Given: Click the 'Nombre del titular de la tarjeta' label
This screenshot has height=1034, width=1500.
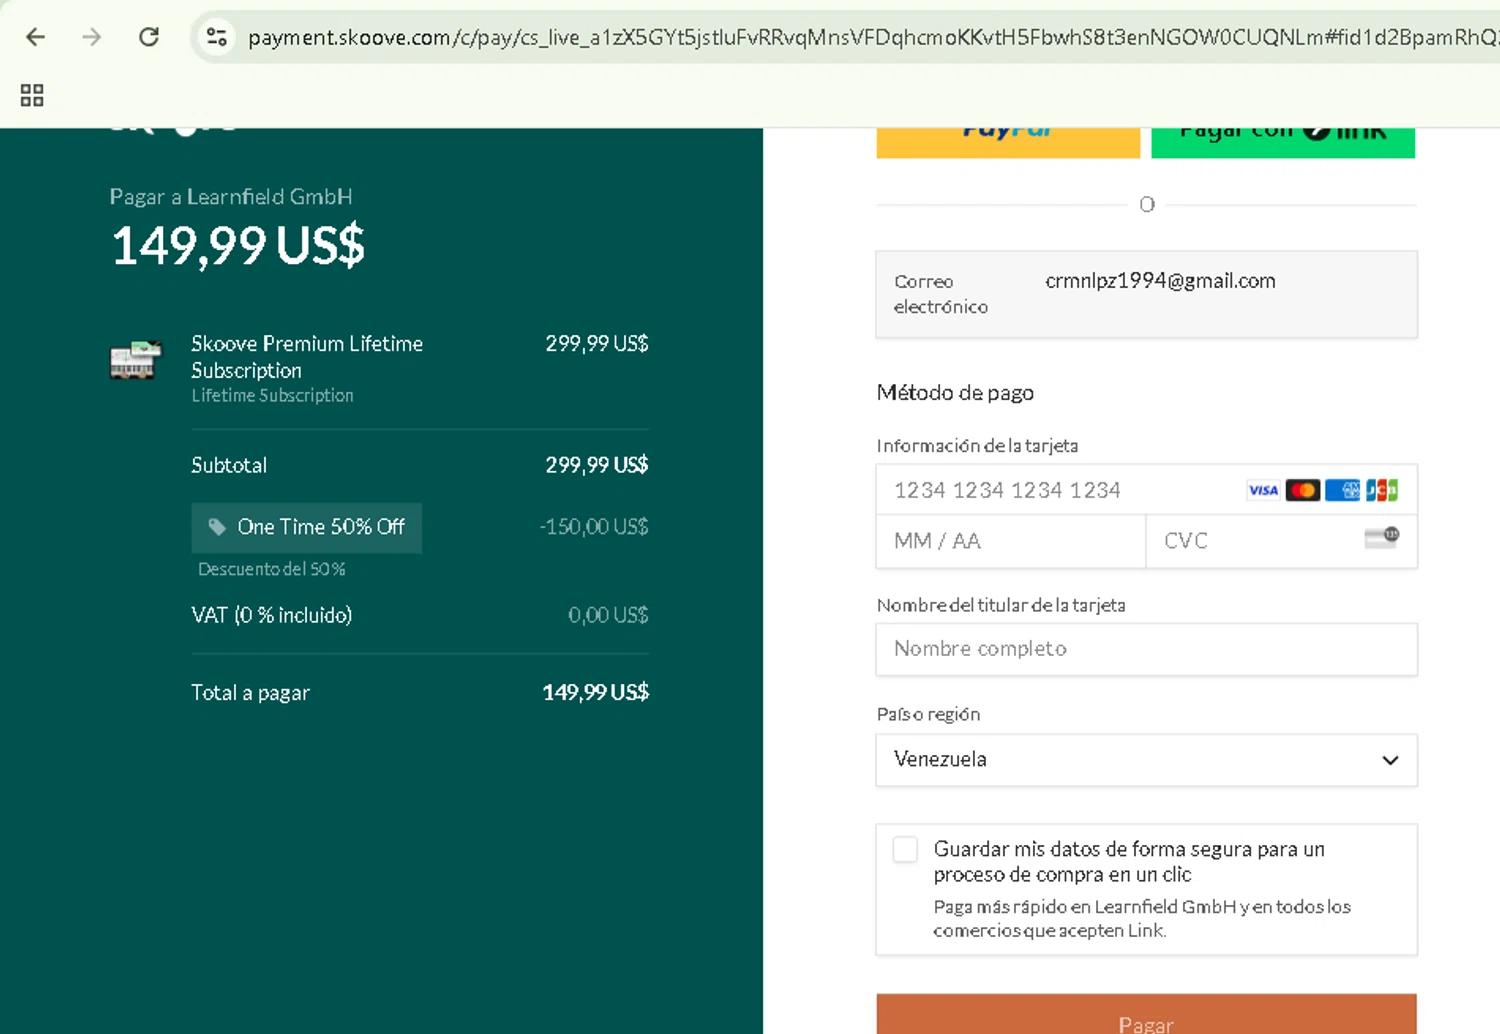Looking at the screenshot, I should (1001, 605).
